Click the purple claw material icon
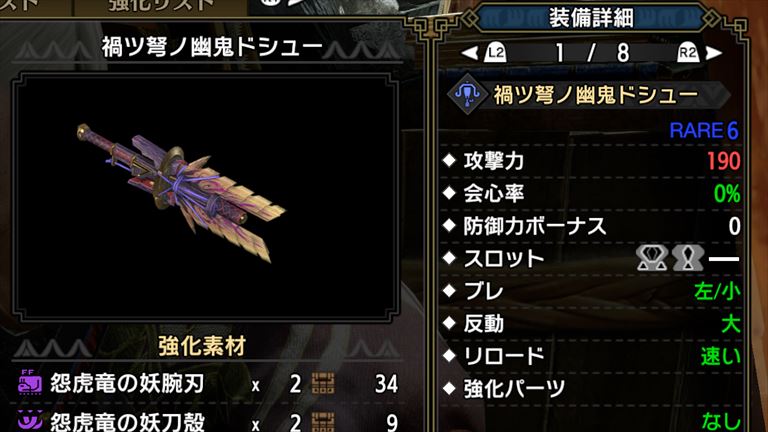The width and height of the screenshot is (768, 432). click(x=30, y=383)
